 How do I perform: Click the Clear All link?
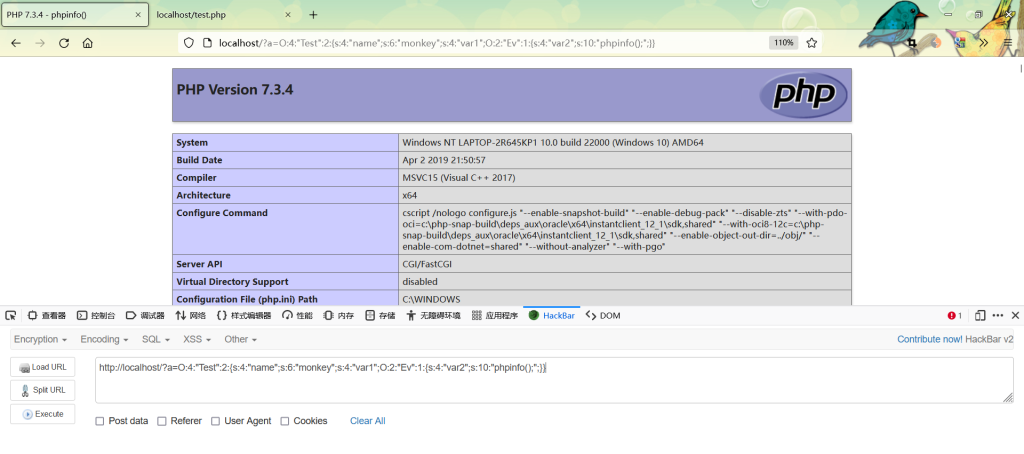[x=367, y=421]
